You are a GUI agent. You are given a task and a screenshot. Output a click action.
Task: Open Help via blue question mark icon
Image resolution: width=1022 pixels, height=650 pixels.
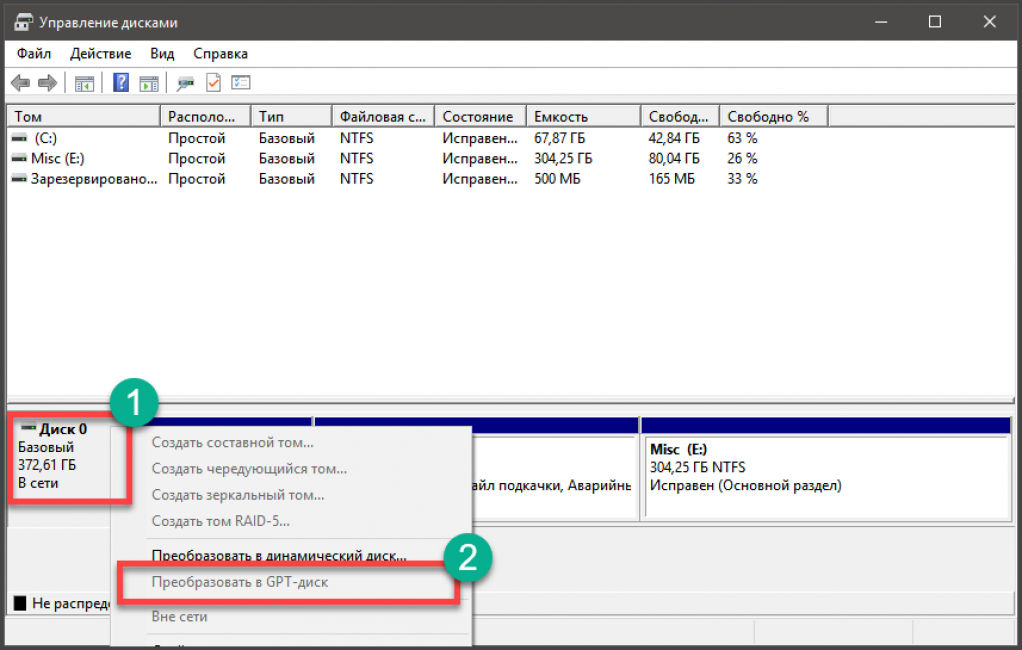121,83
